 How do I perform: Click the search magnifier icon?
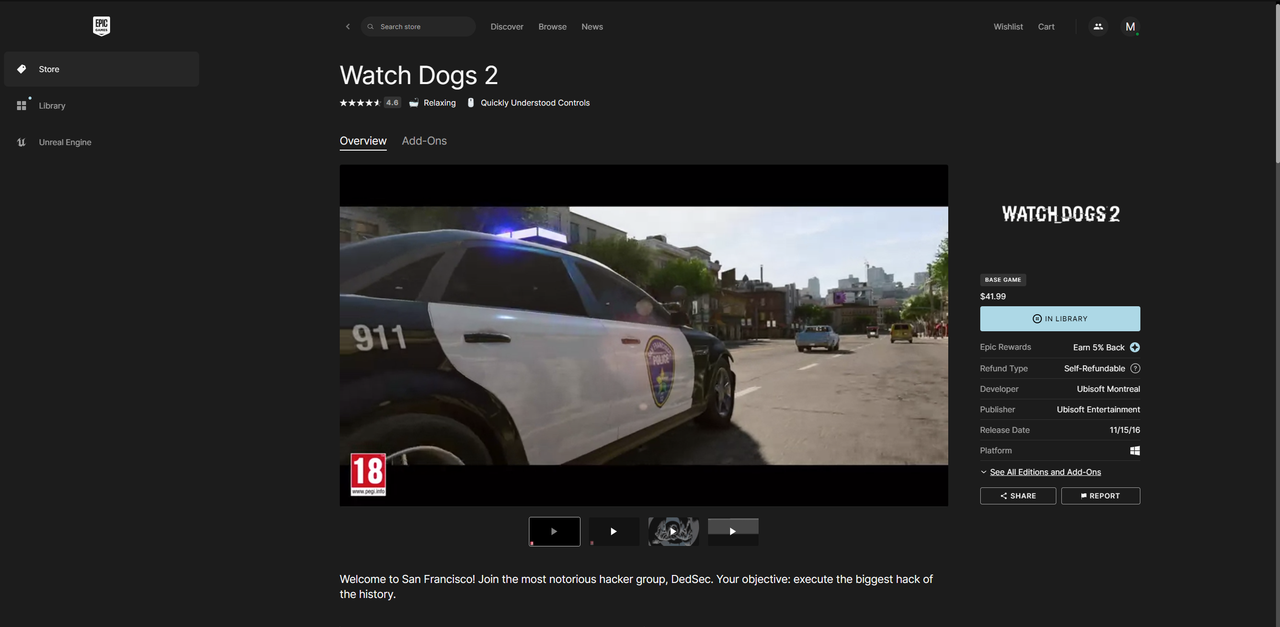pos(371,27)
